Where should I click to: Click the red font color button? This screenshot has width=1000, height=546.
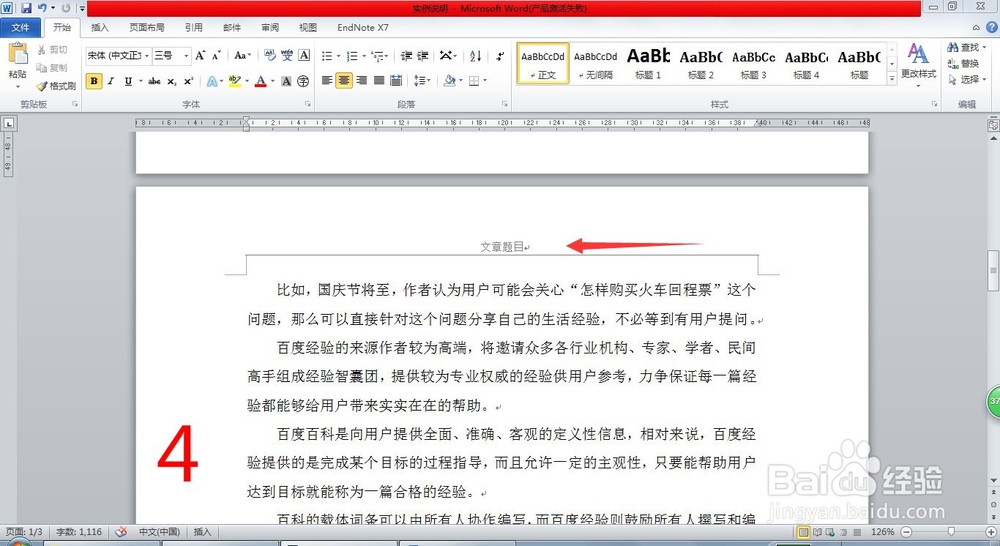pyautogui.click(x=260, y=81)
